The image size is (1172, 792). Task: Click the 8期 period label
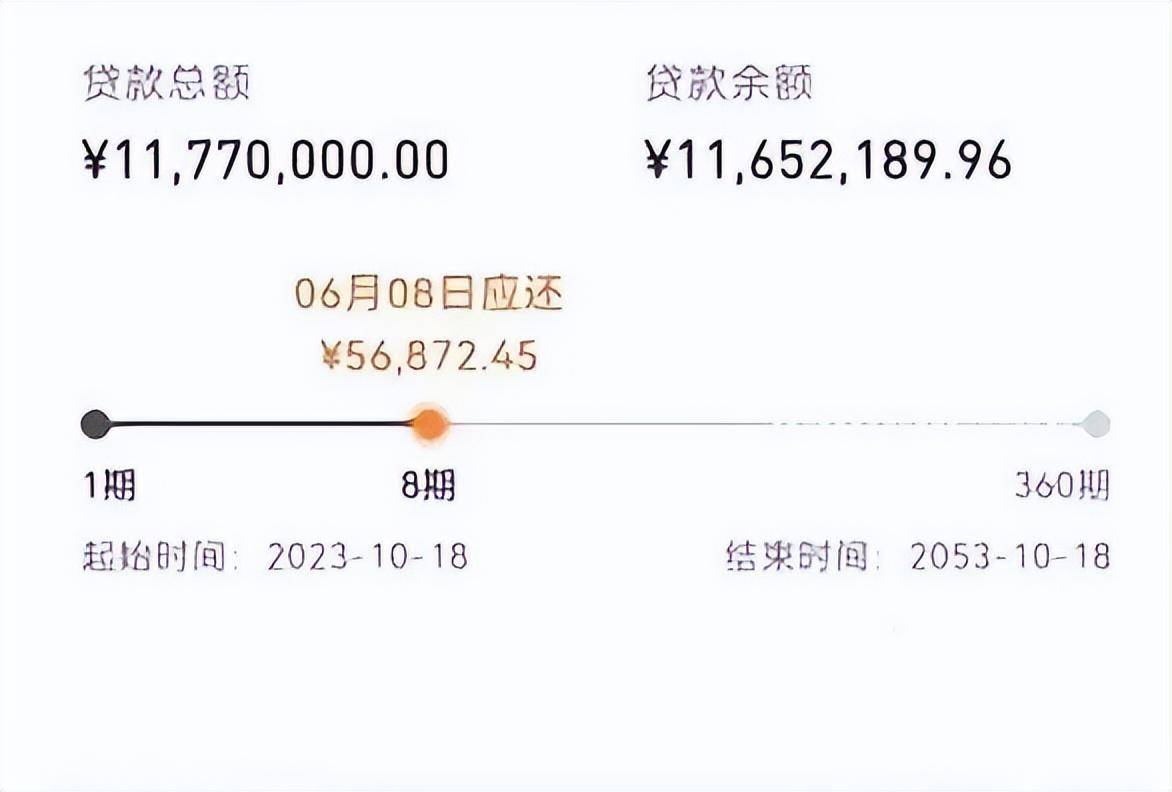coord(428,486)
